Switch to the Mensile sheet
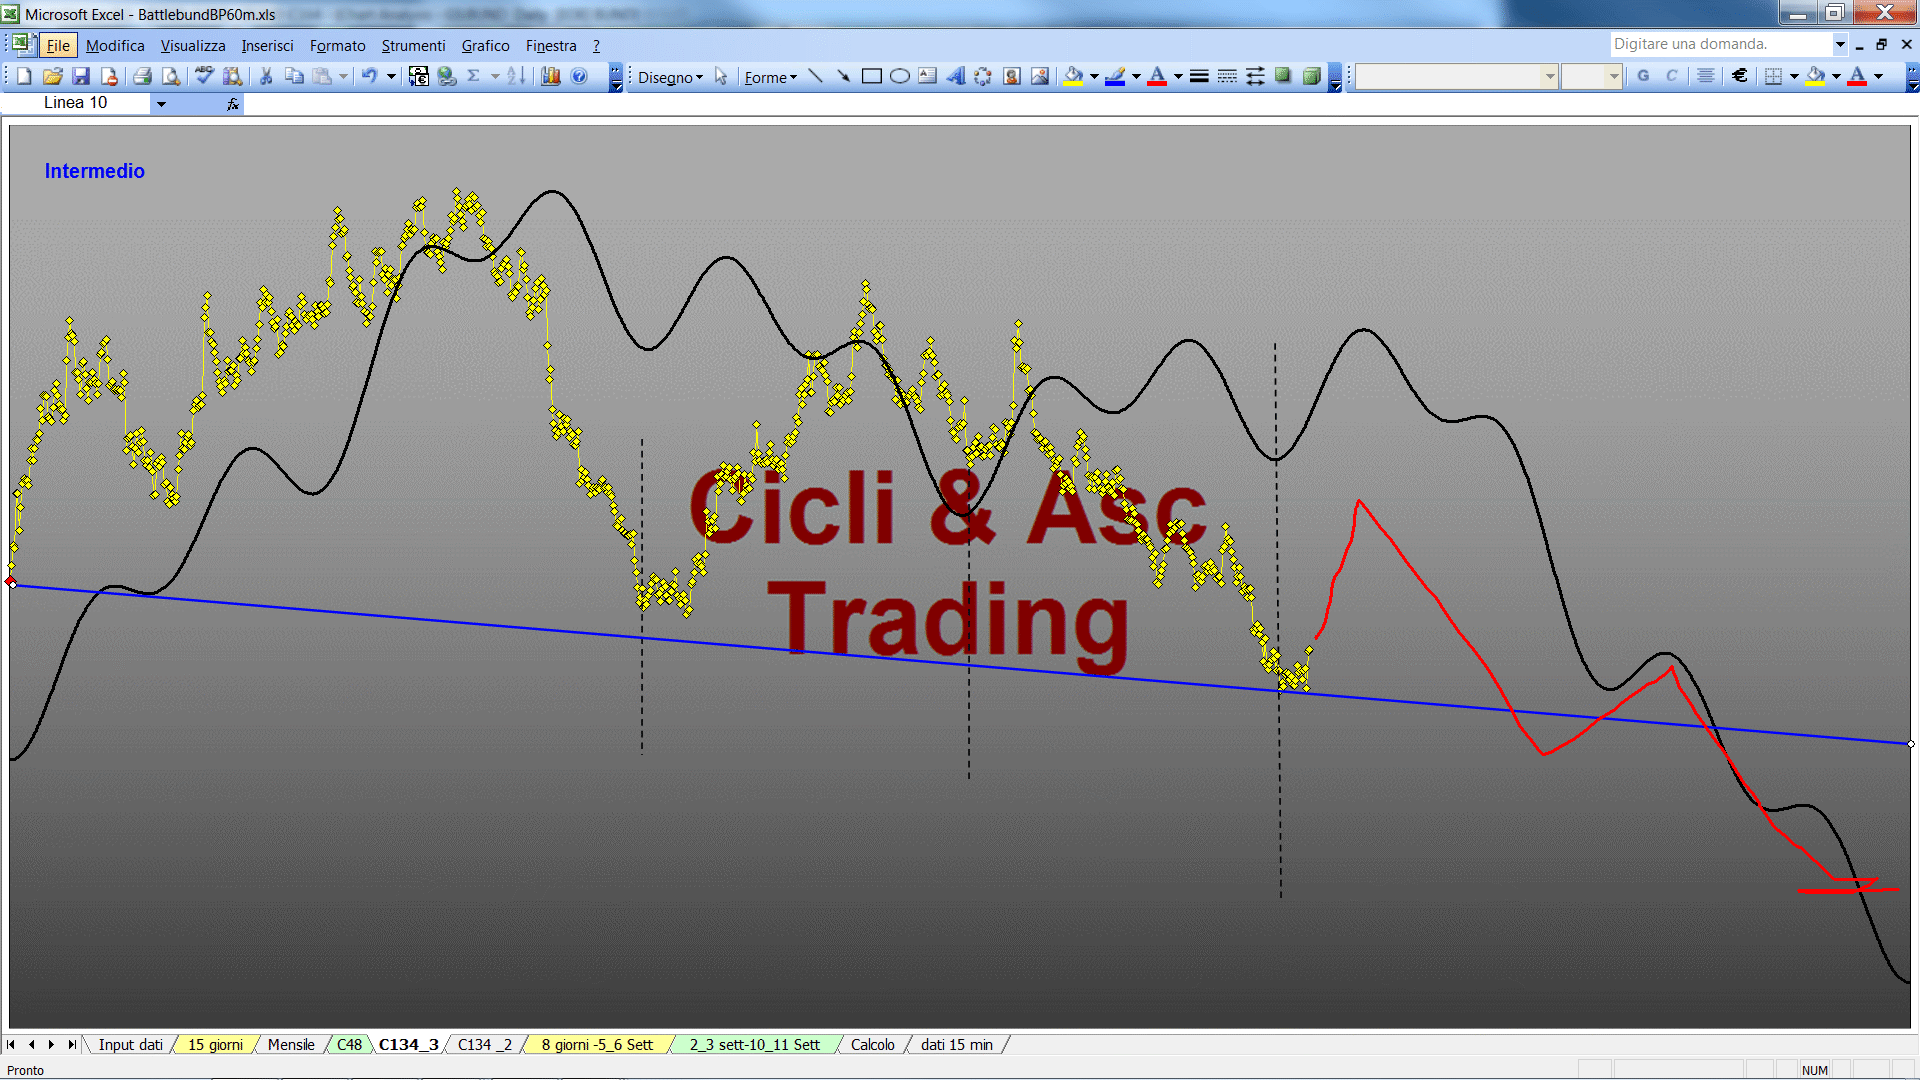This screenshot has width=1920, height=1080. pyautogui.click(x=291, y=1044)
